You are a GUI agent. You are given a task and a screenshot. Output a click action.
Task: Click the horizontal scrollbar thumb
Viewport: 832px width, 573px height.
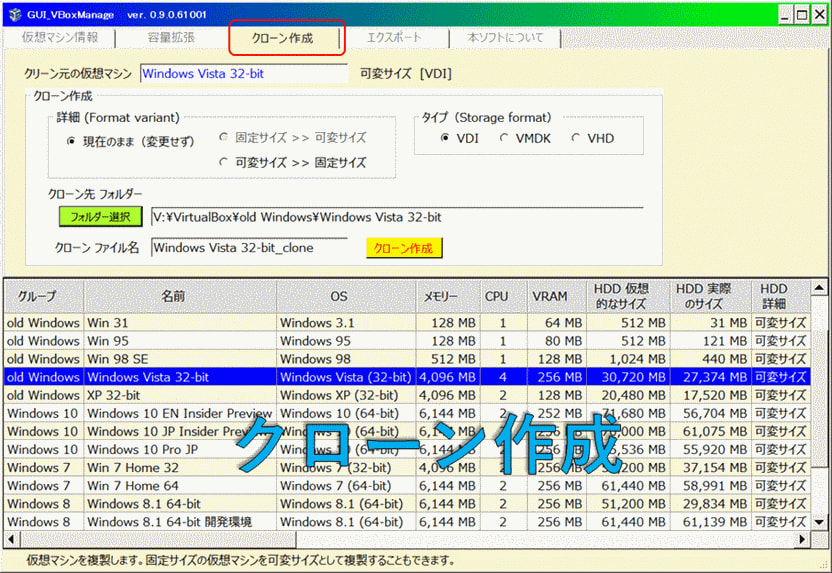click(158, 540)
